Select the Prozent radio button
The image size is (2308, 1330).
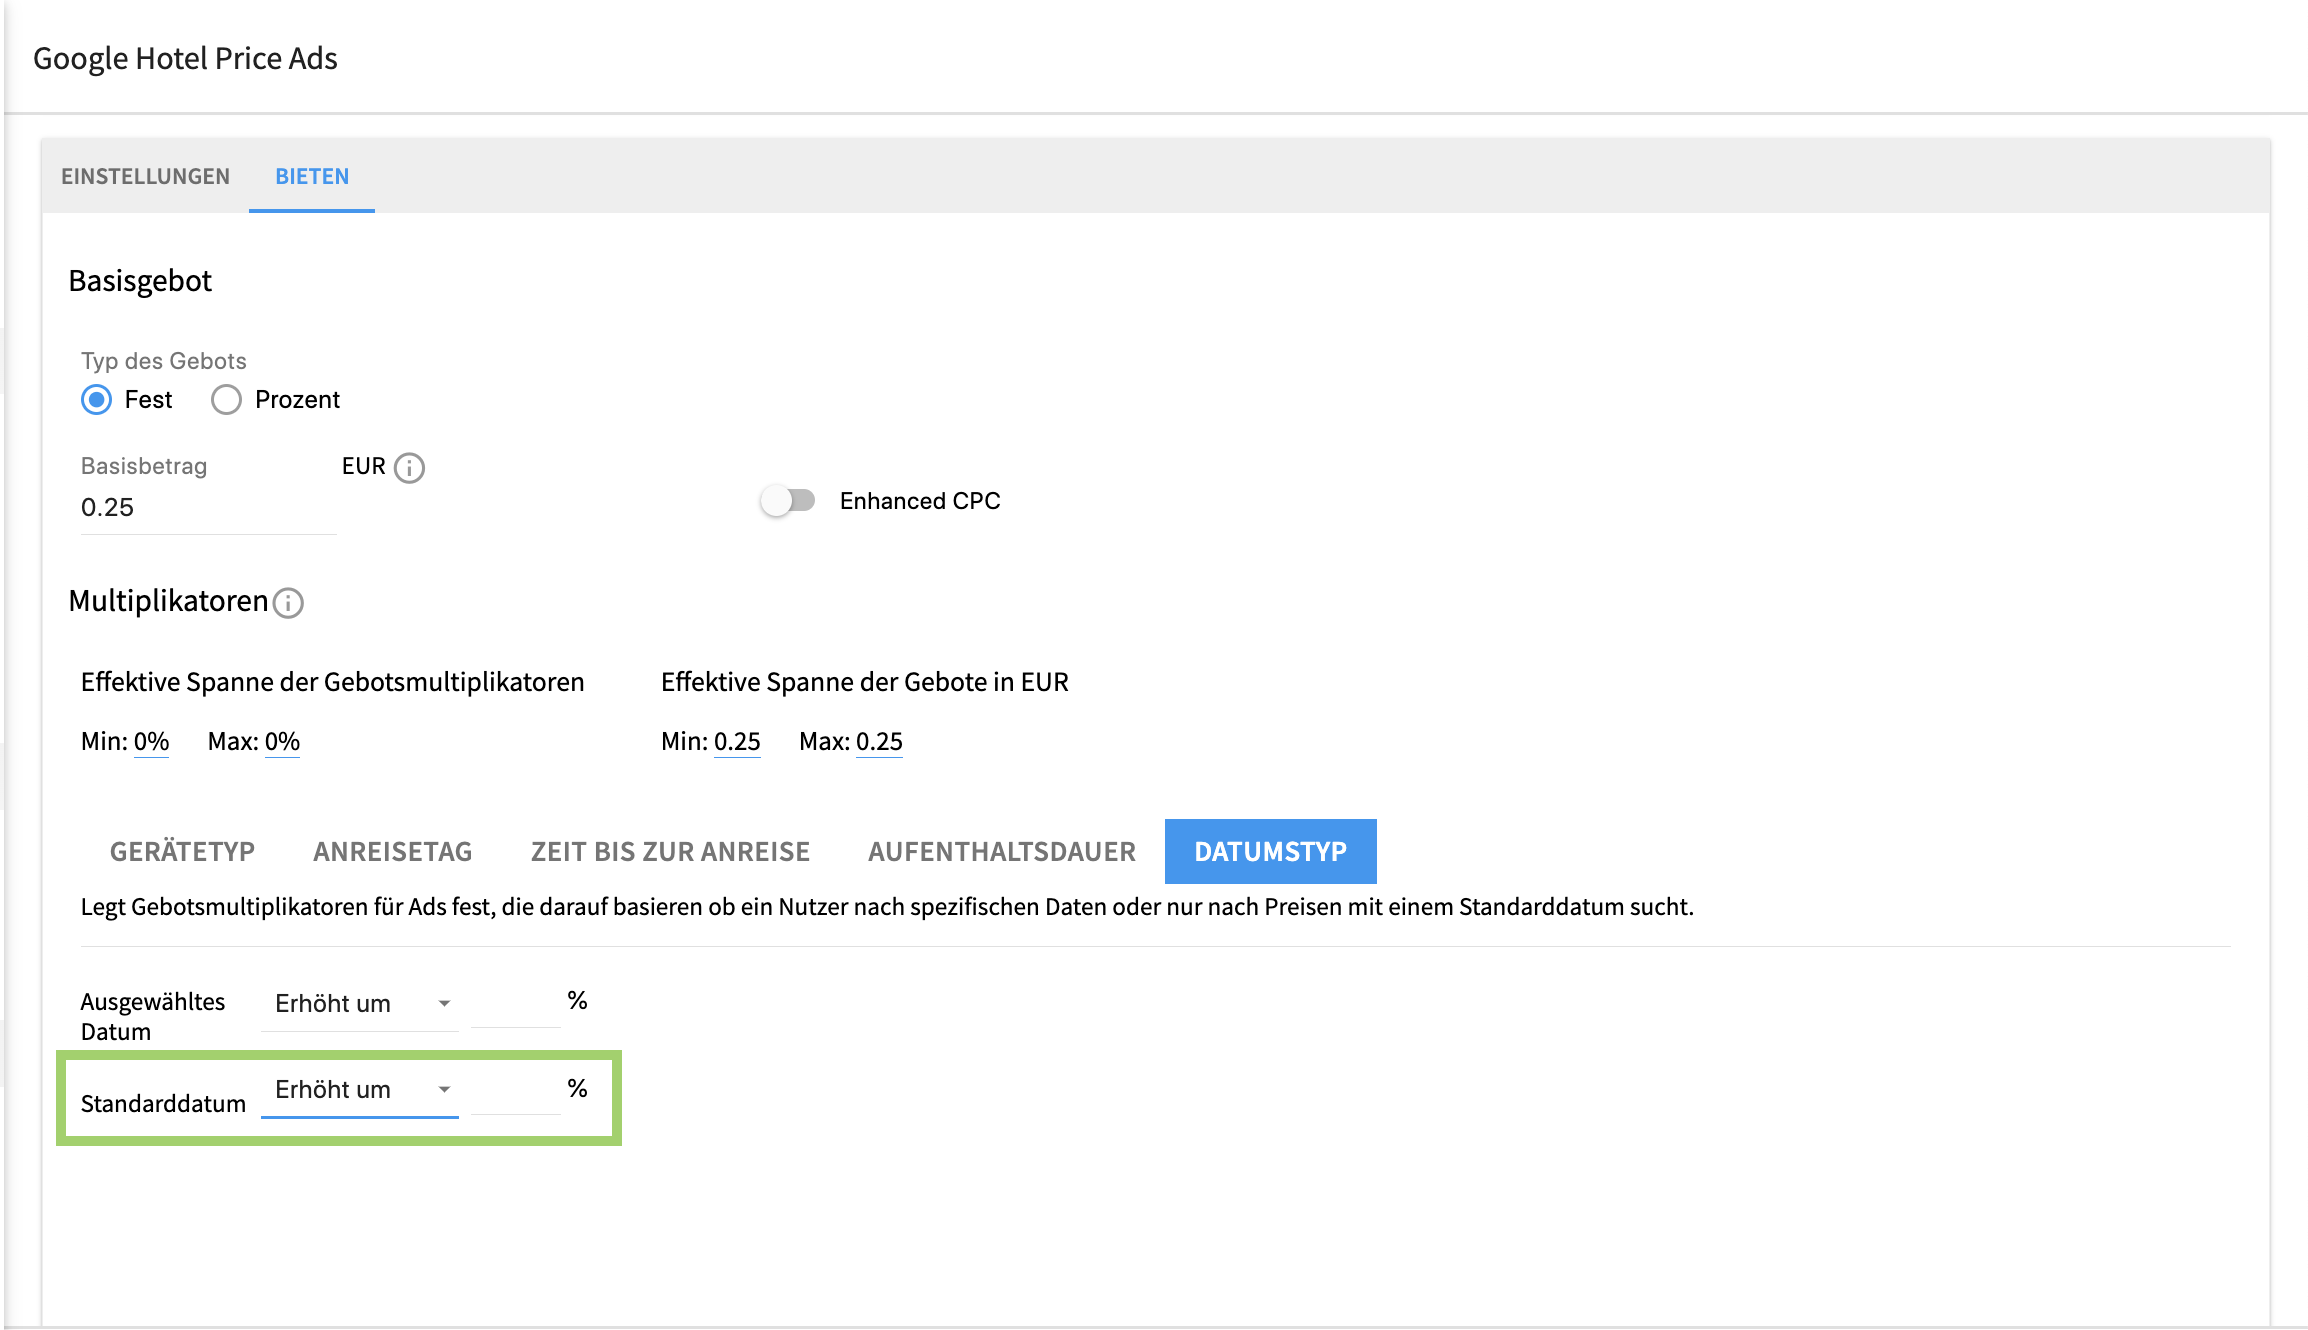tap(226, 400)
